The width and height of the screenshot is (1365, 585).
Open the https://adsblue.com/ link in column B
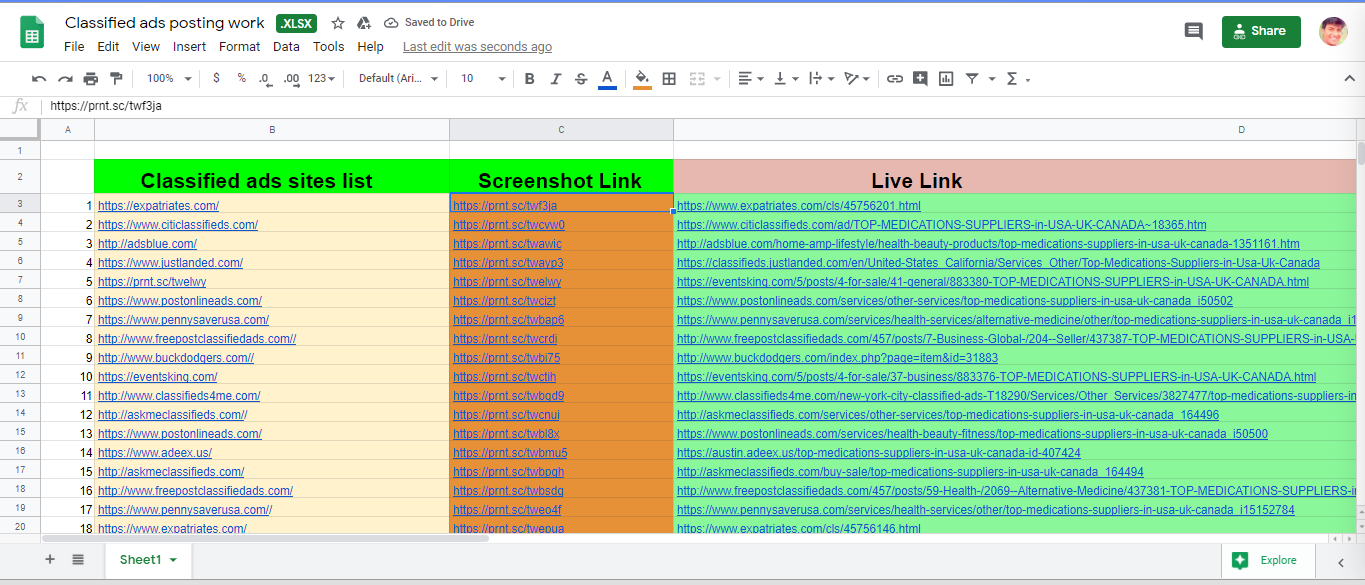point(147,244)
